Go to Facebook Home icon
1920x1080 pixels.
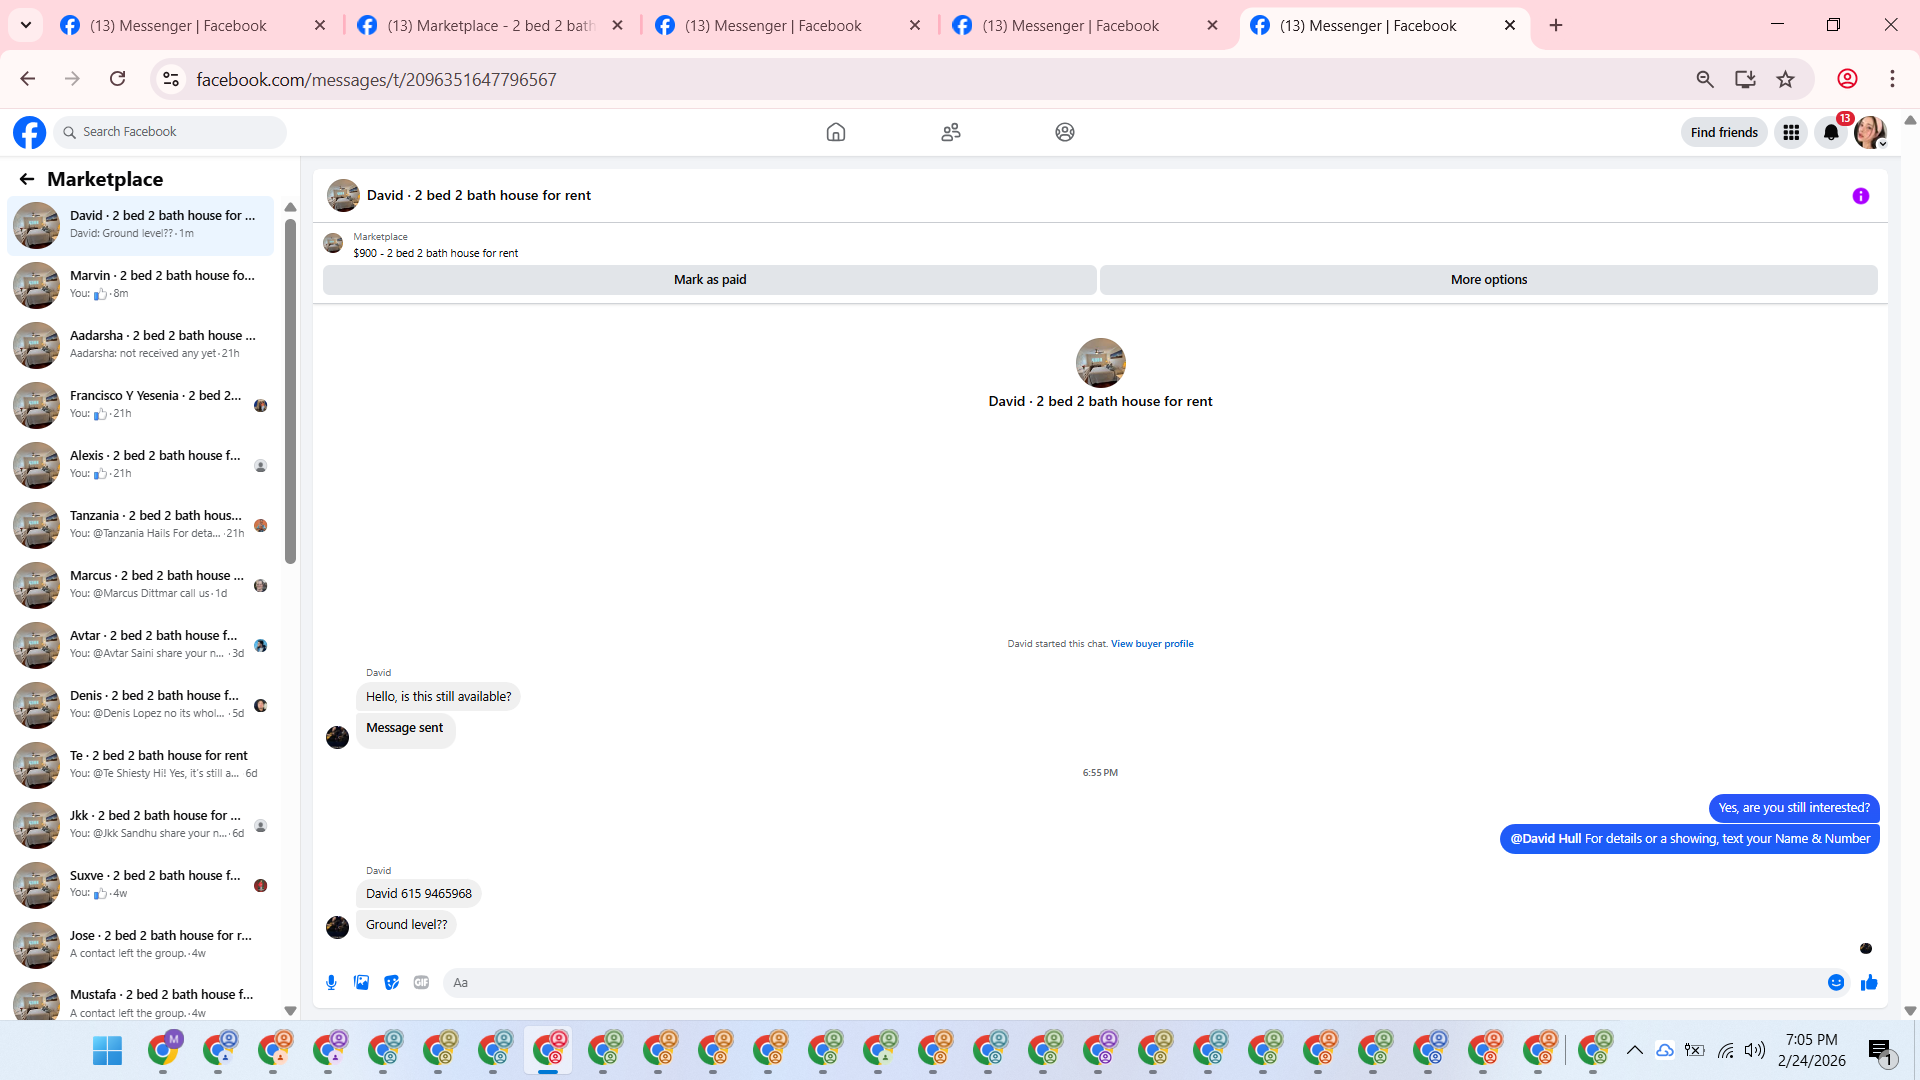pyautogui.click(x=836, y=132)
